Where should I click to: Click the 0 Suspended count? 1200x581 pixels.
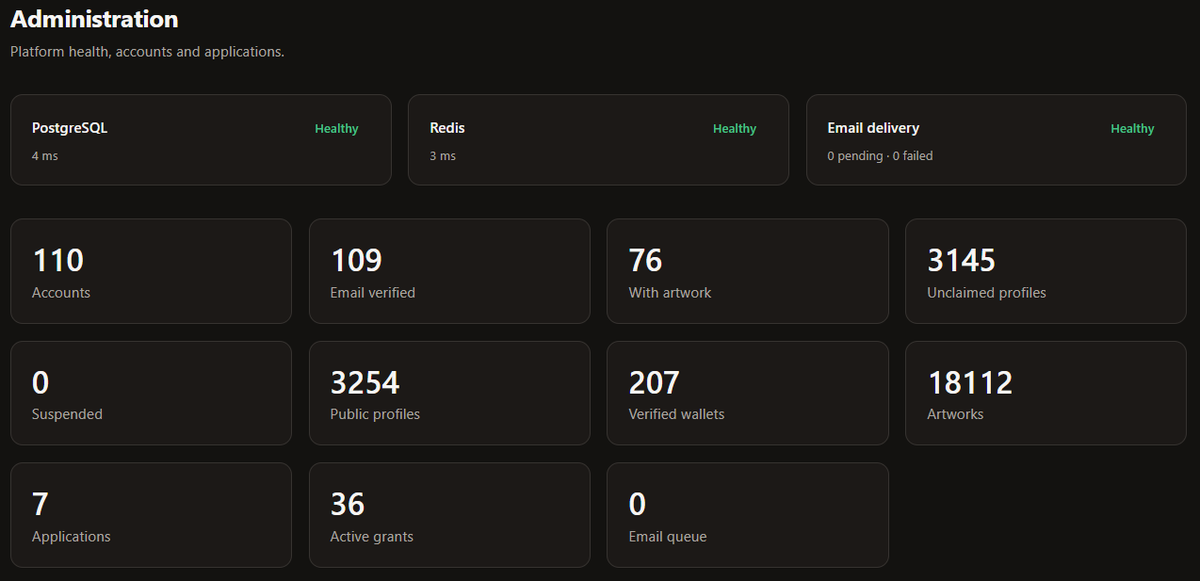click(x=40, y=383)
